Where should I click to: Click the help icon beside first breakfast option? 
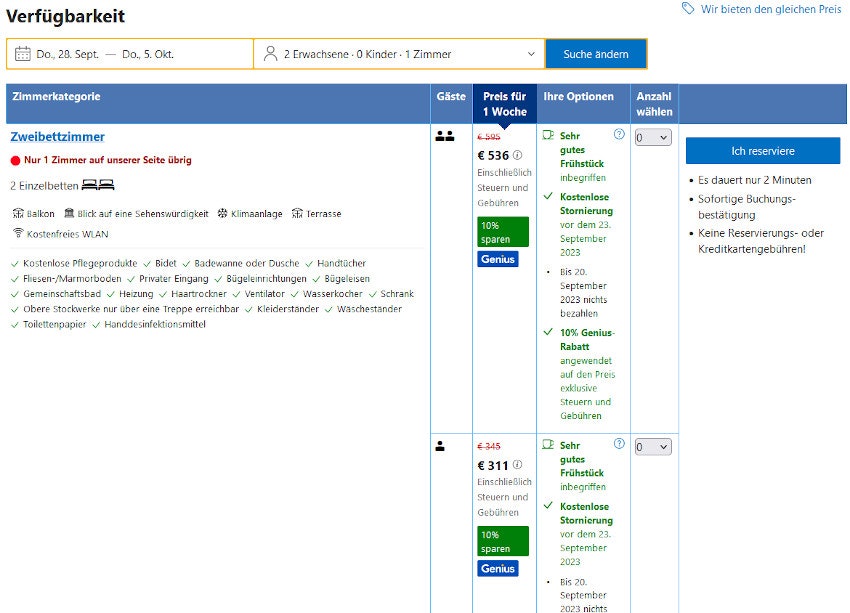(x=619, y=134)
